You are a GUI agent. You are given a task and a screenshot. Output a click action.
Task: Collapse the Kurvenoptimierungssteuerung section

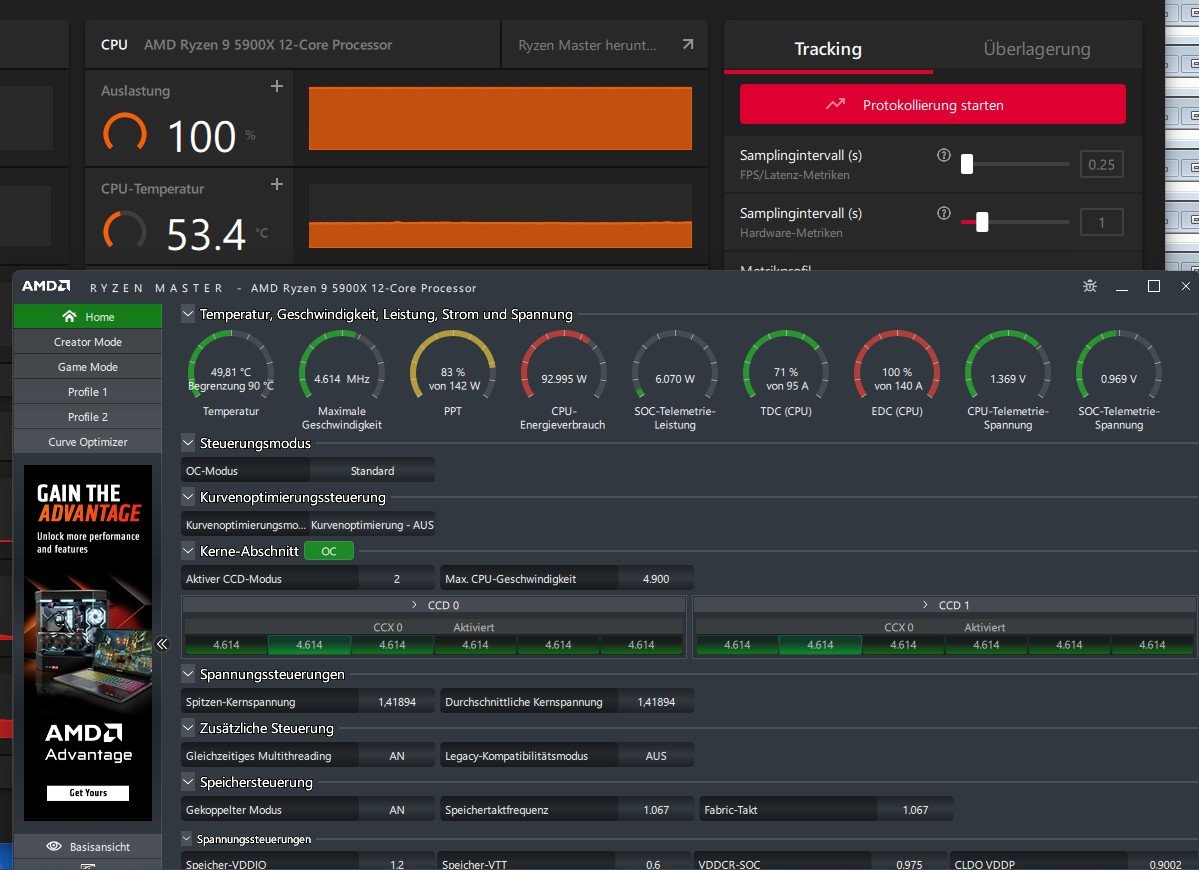(x=187, y=497)
